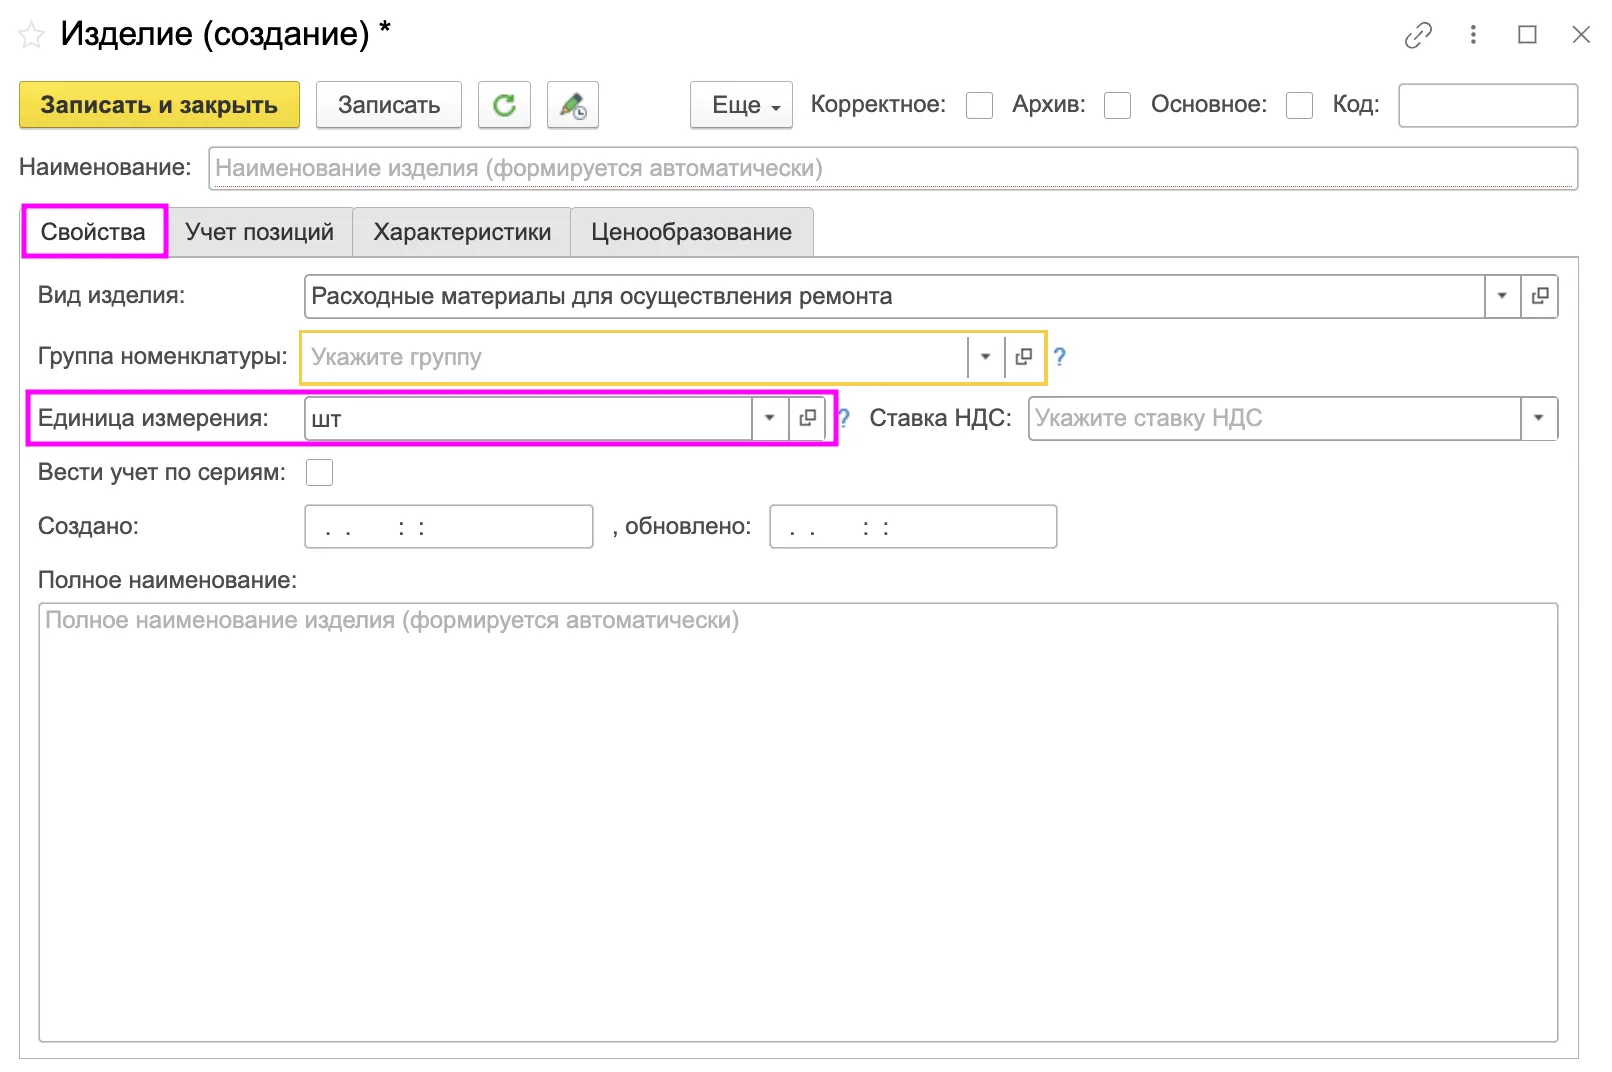Open the three-dot vertical menu icon

[1473, 35]
